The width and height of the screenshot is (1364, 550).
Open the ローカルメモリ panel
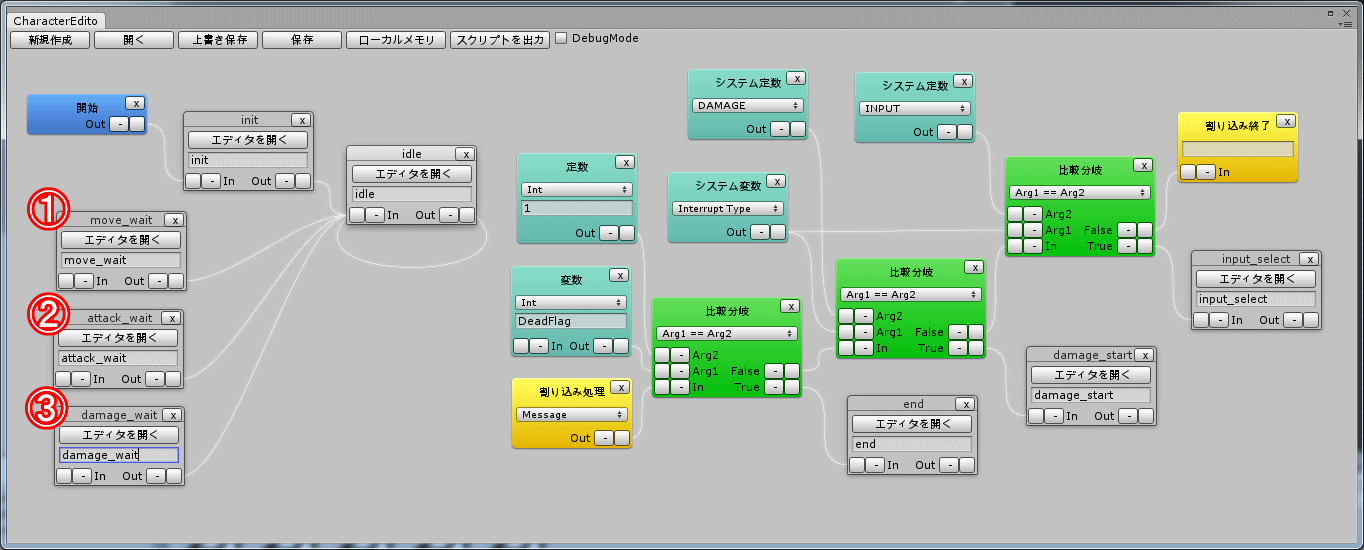396,40
